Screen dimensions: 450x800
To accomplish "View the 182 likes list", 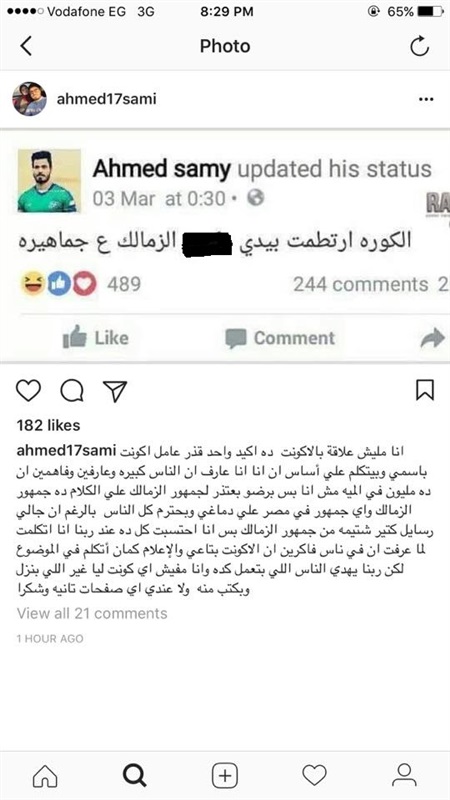I will [48, 426].
